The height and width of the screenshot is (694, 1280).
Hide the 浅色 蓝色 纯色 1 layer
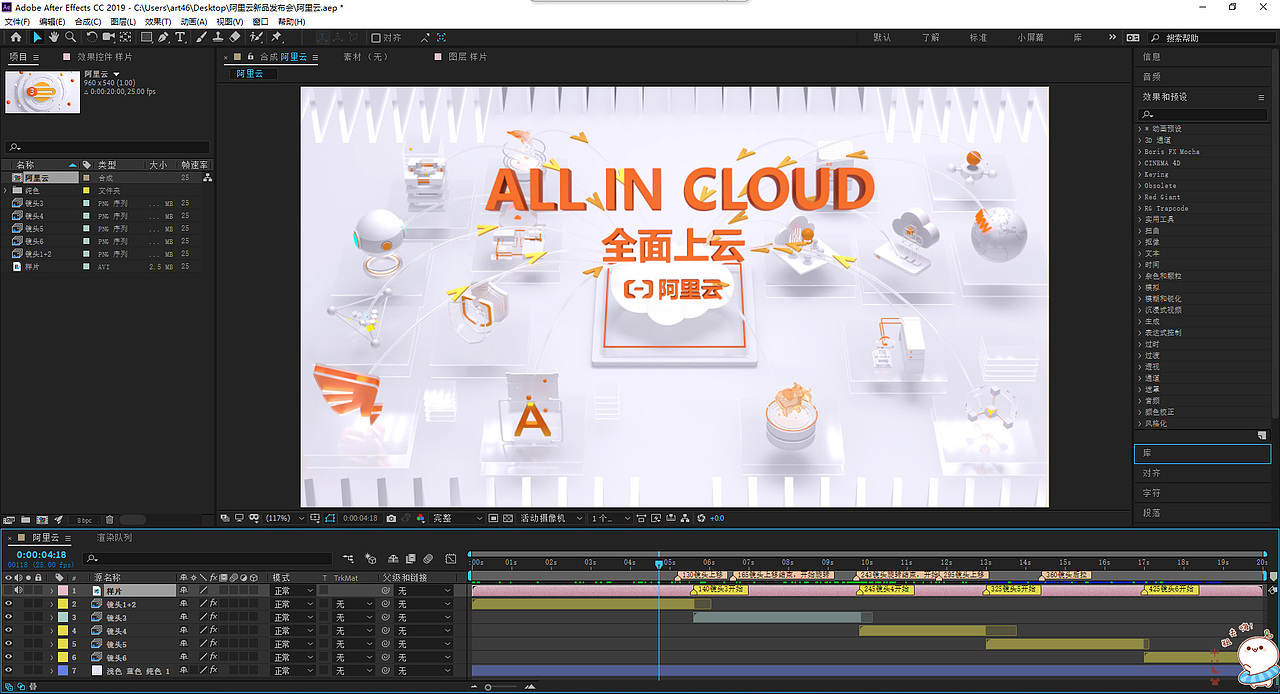coord(8,670)
